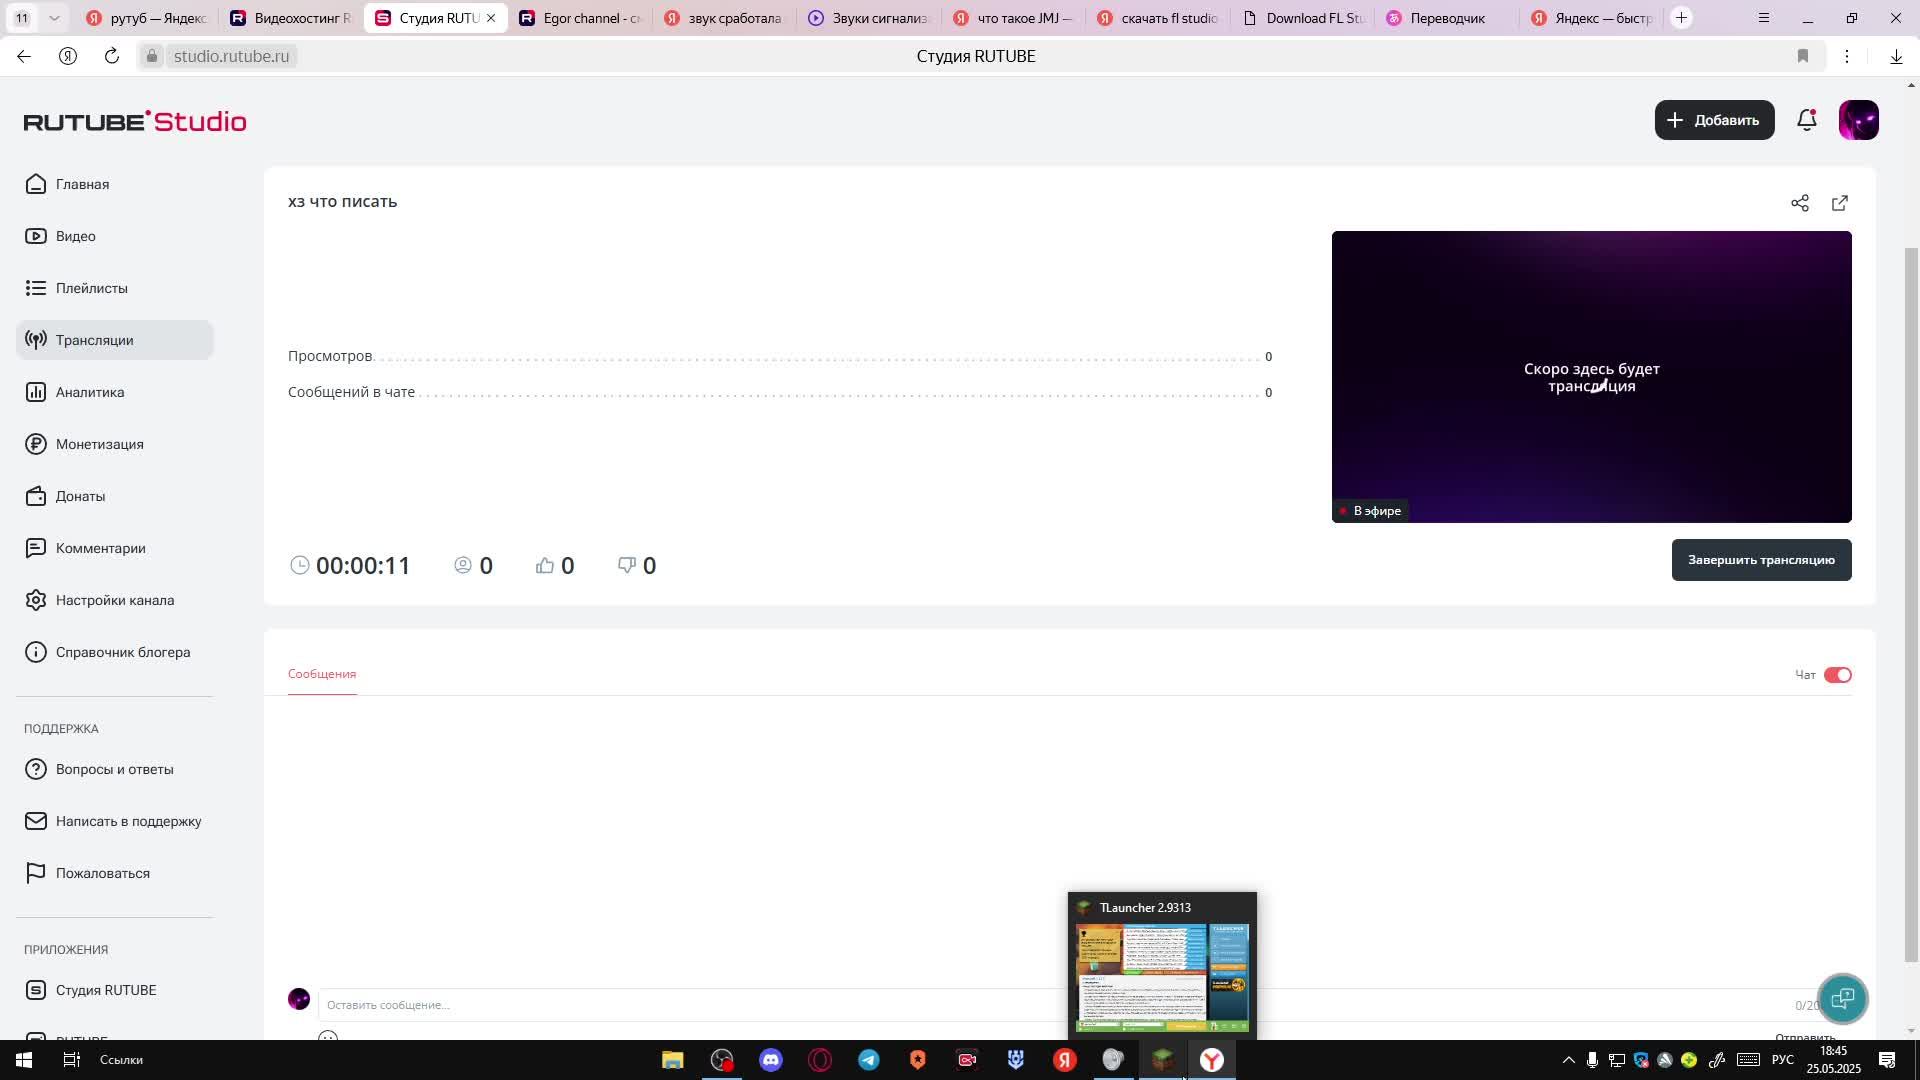The width and height of the screenshot is (1920, 1080).
Task: Open File Explorer from taskbar
Action: pos(672,1060)
